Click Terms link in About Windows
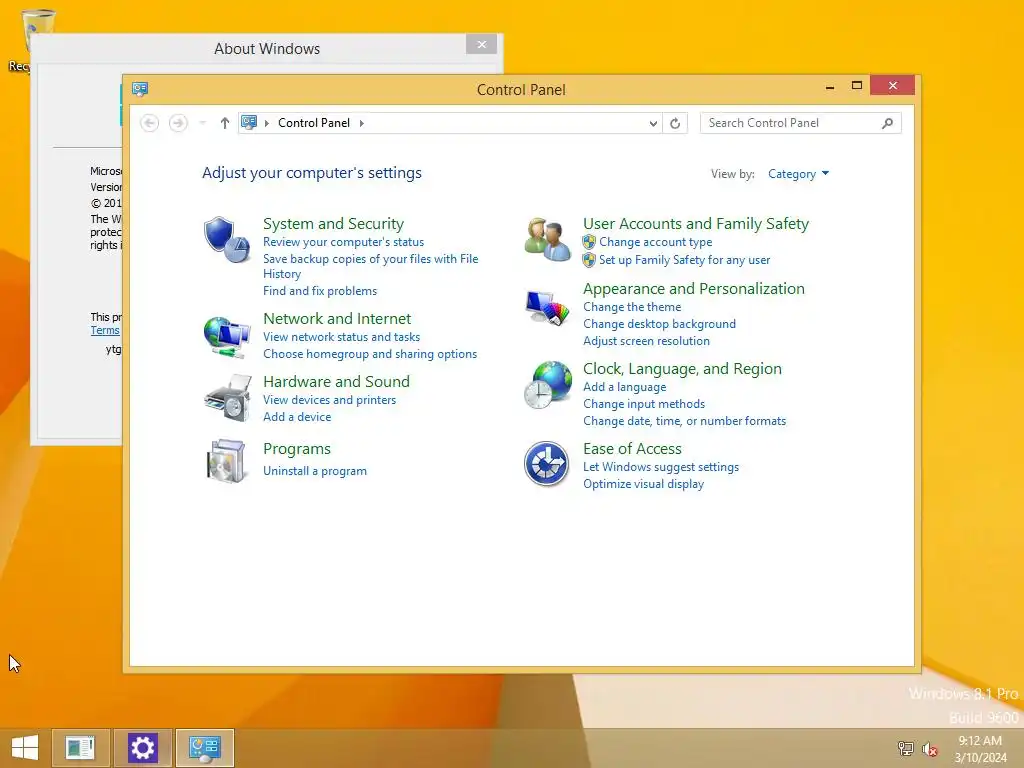This screenshot has width=1024, height=768. tap(105, 330)
